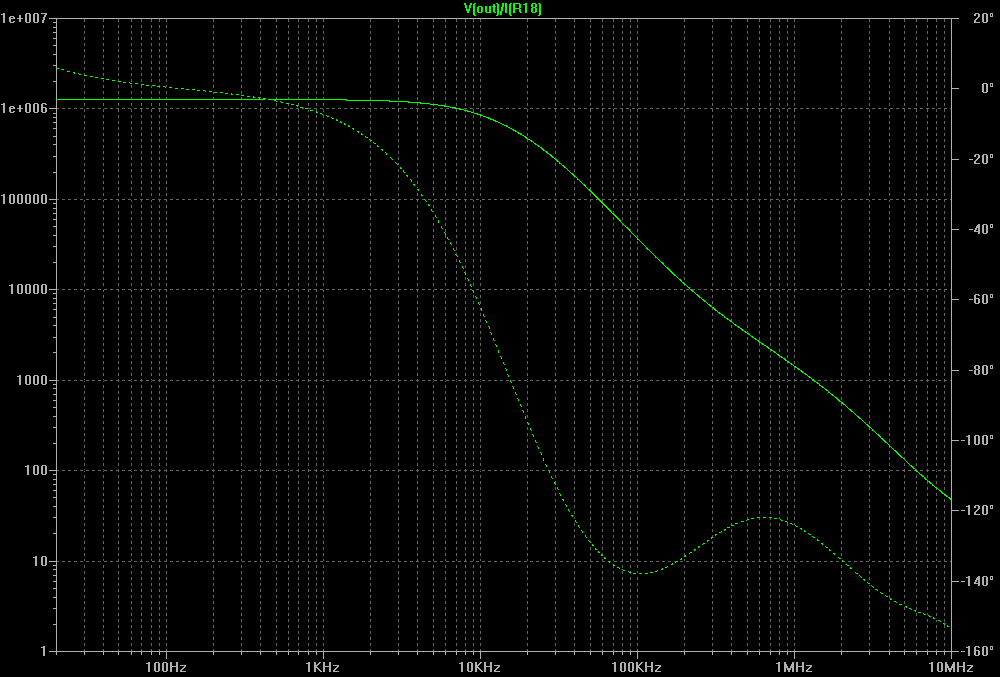Click the 100KHz frequency axis label
This screenshot has height=677, width=1000.
636,667
